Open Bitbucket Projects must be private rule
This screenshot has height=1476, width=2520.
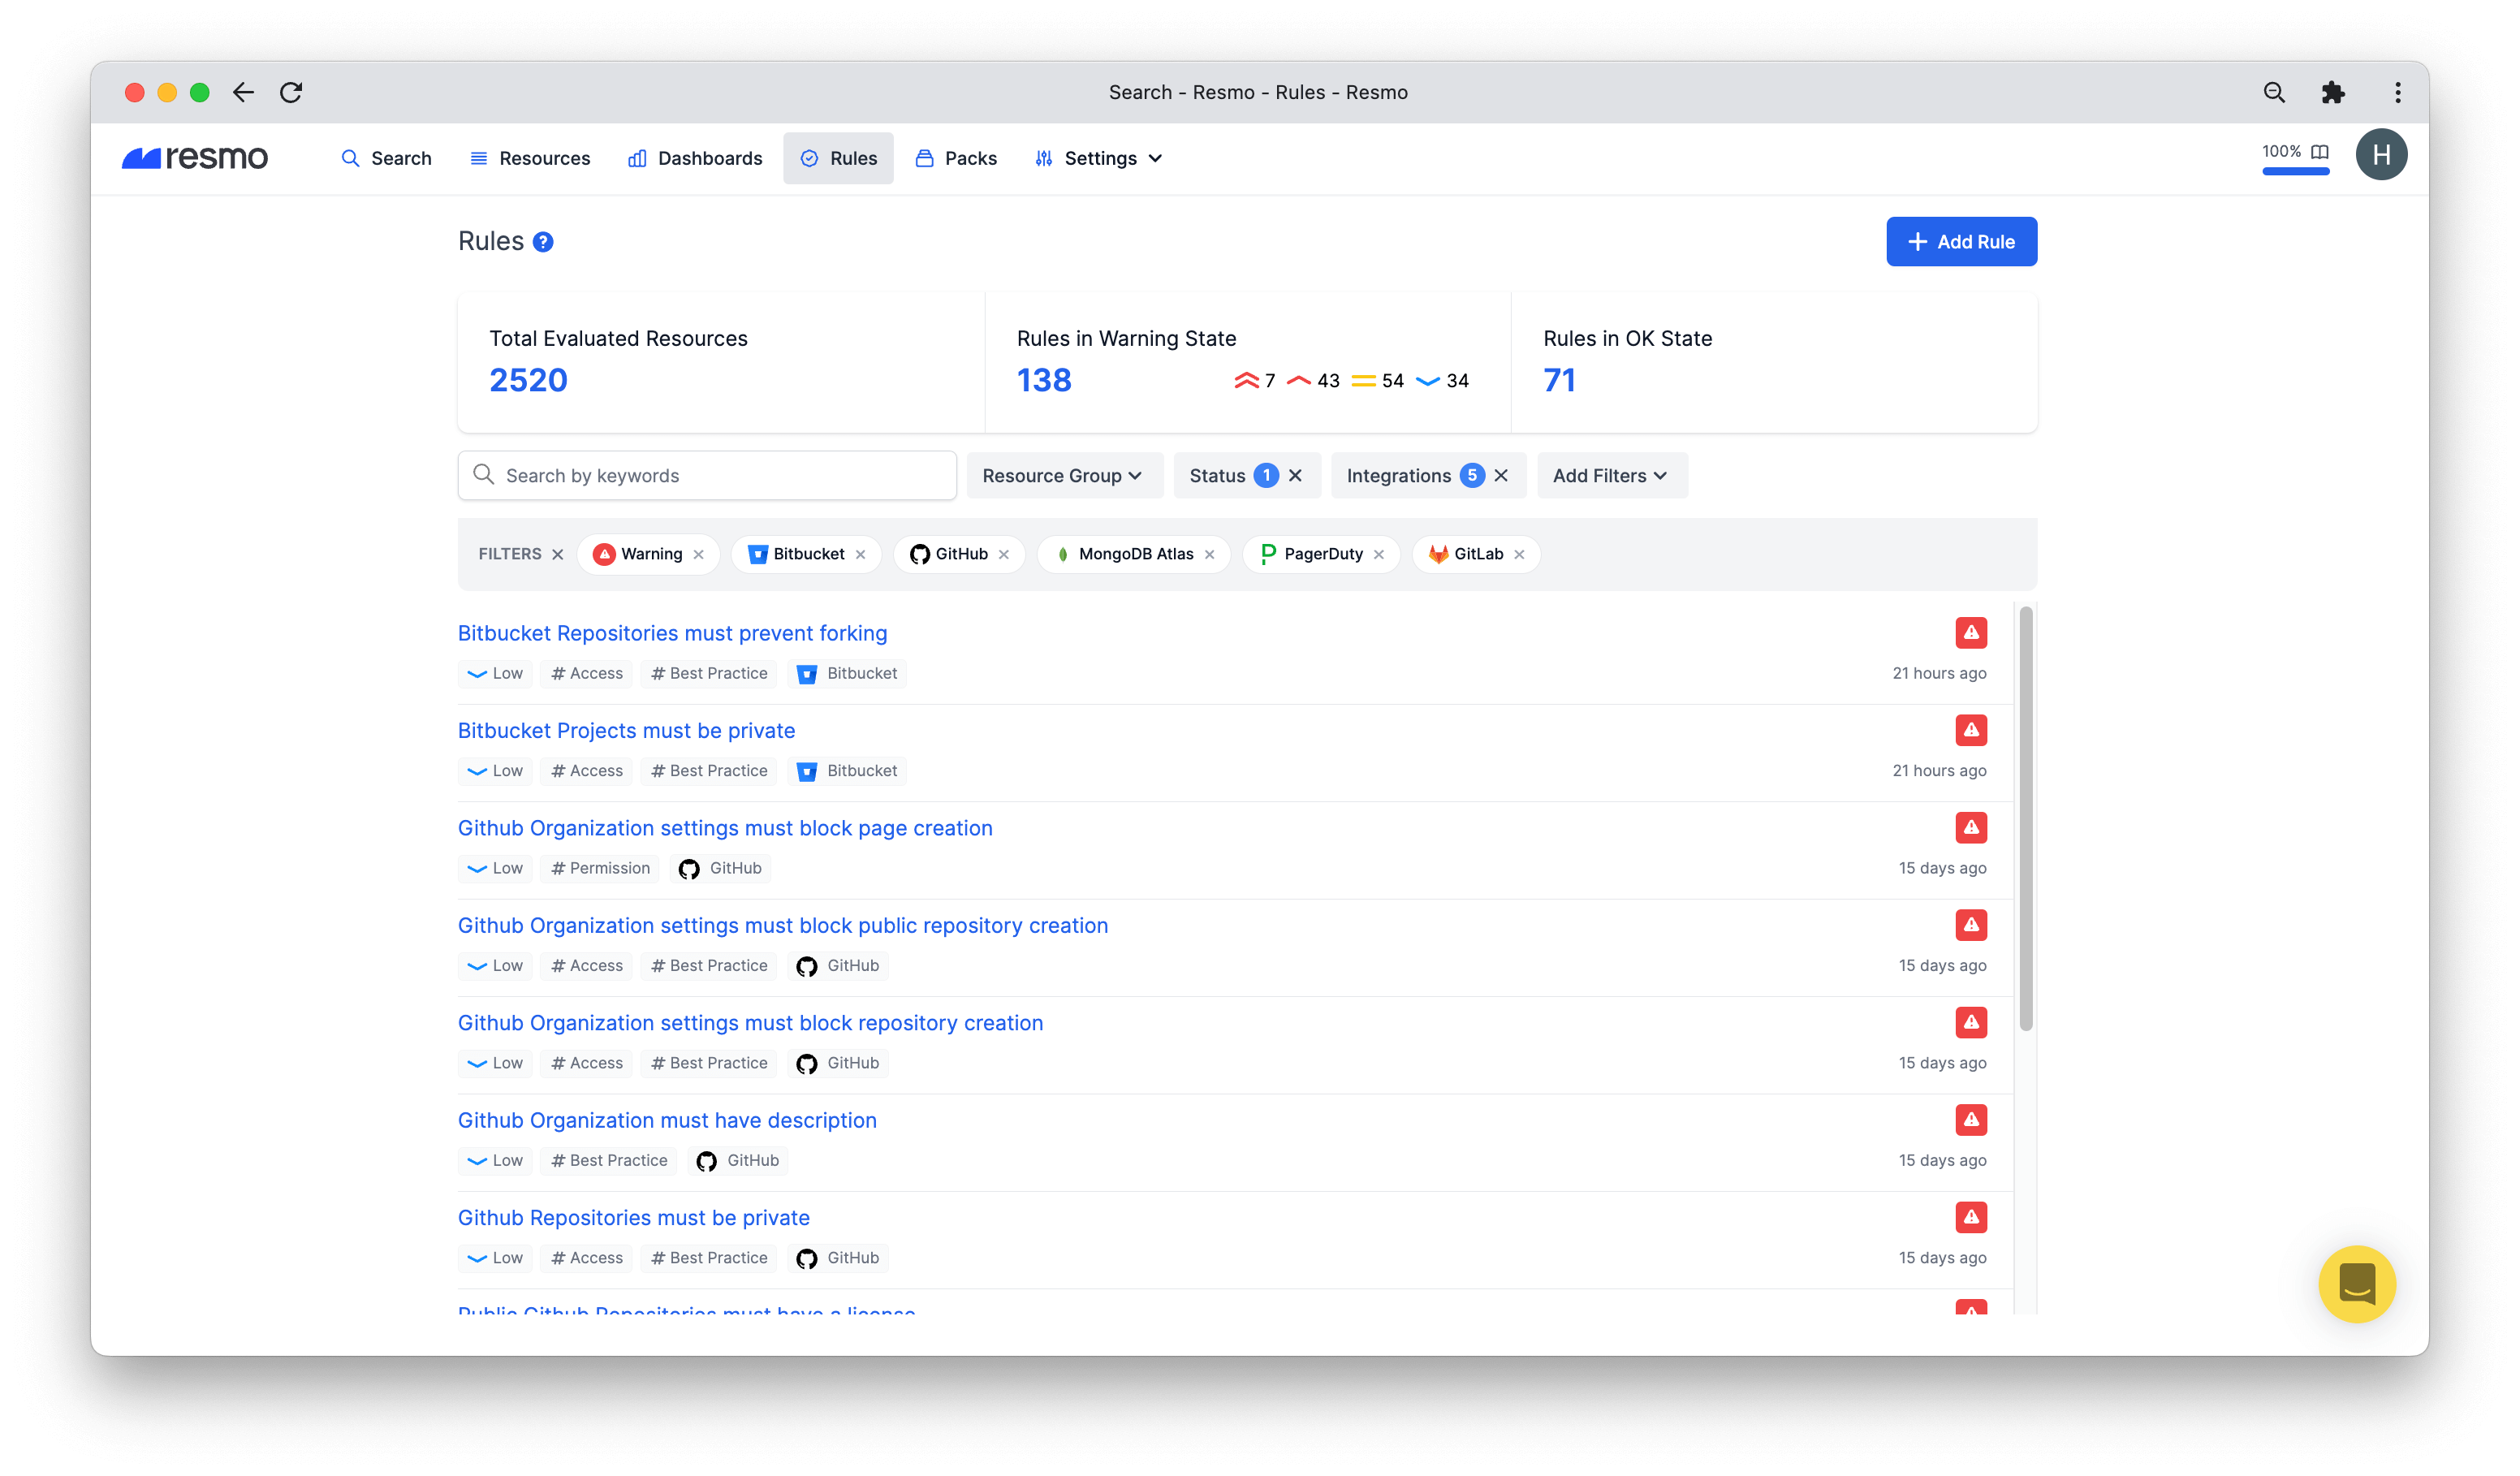[627, 731]
